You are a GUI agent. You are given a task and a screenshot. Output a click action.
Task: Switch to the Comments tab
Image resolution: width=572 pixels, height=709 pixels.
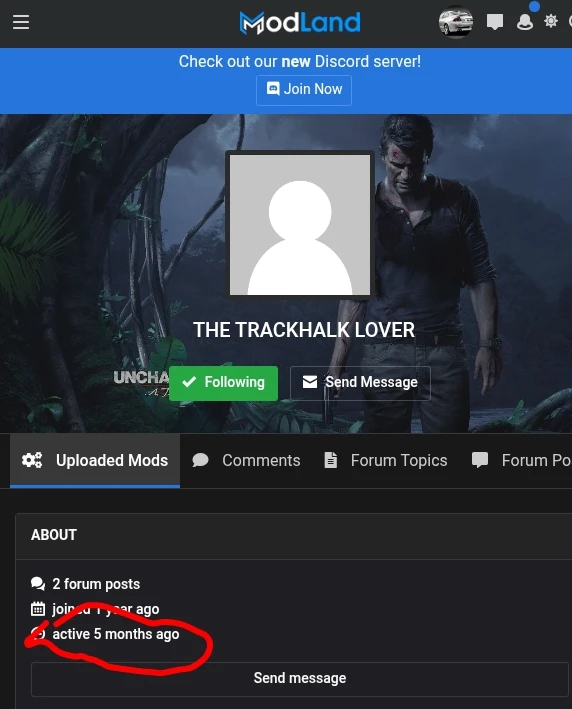246,460
